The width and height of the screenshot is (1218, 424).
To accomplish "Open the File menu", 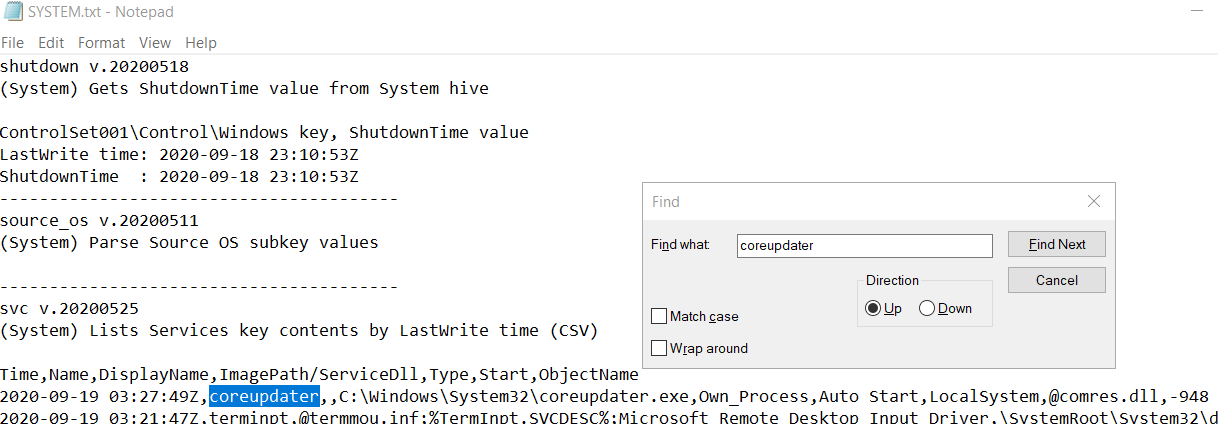I will pyautogui.click(x=12, y=43).
